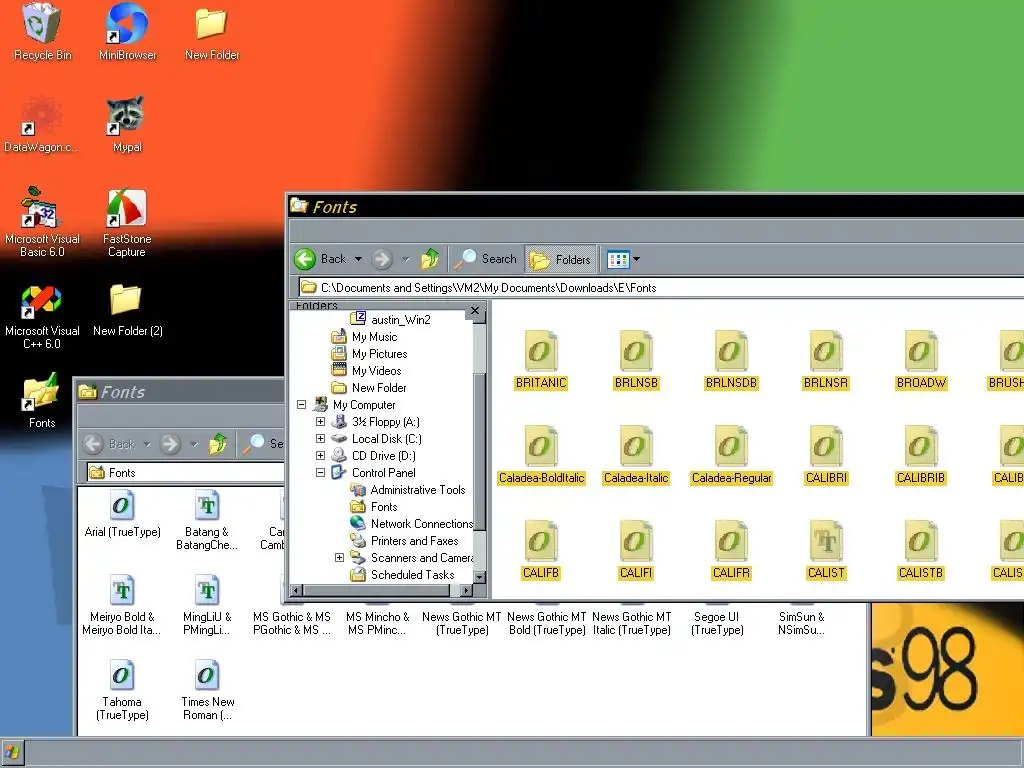This screenshot has height=768, width=1024.
Task: Select the FastStone Capture shortcut
Action: (127, 222)
